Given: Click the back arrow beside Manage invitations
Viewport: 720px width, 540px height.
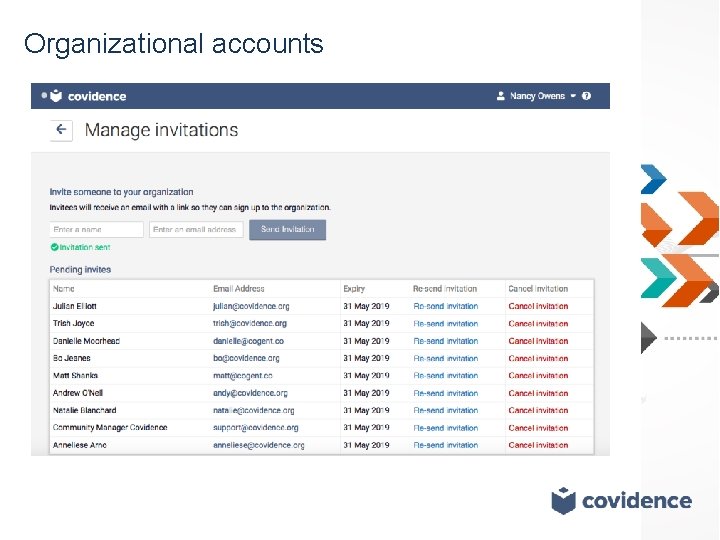Looking at the screenshot, I should point(61,130).
